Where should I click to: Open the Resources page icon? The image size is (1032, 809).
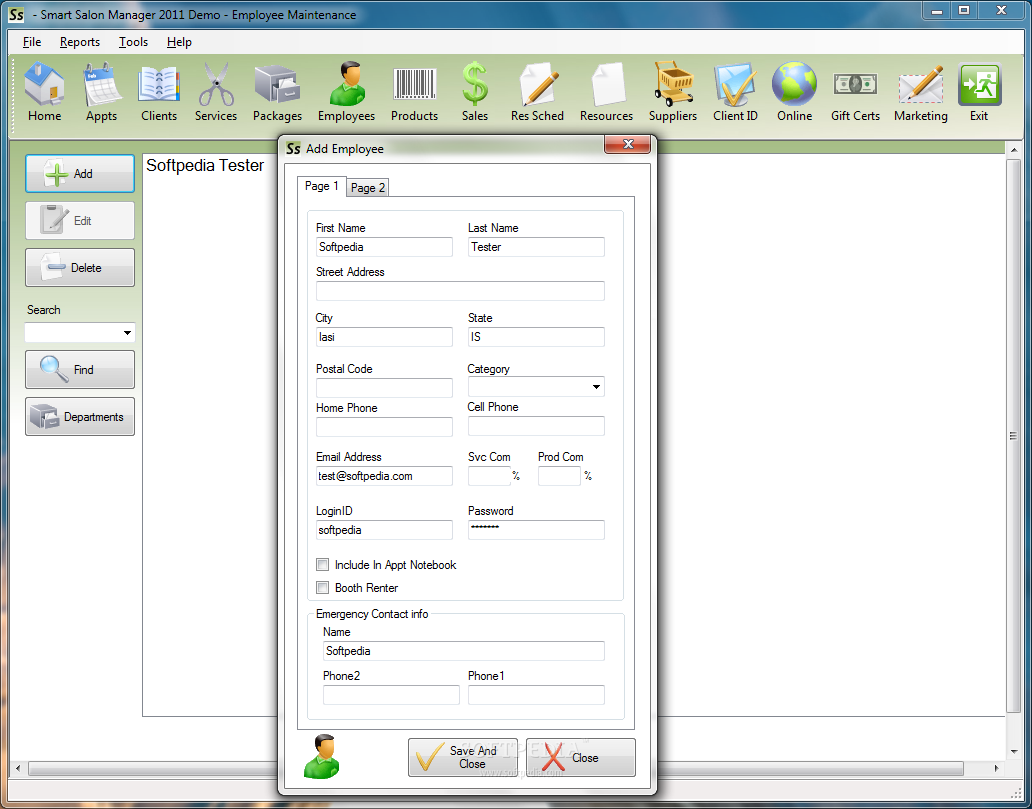(606, 91)
